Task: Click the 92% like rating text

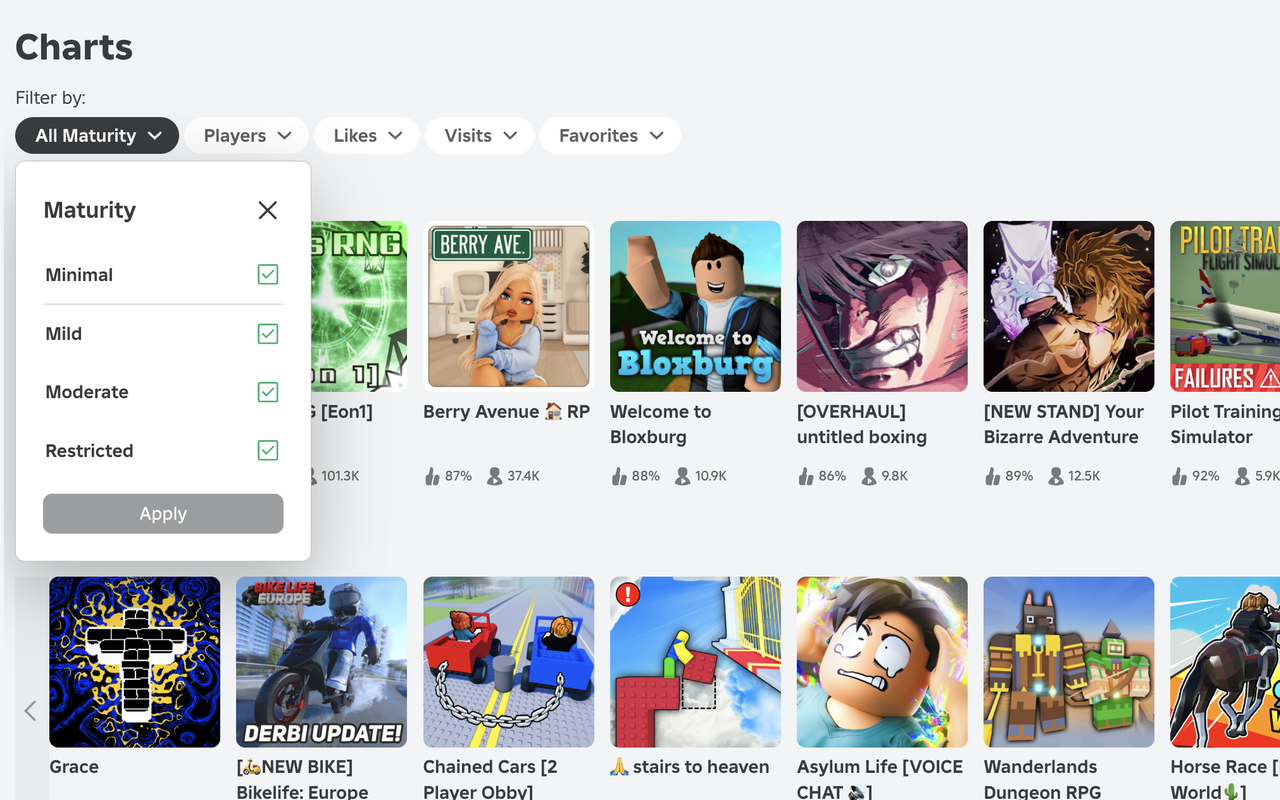Action: 1206,476
